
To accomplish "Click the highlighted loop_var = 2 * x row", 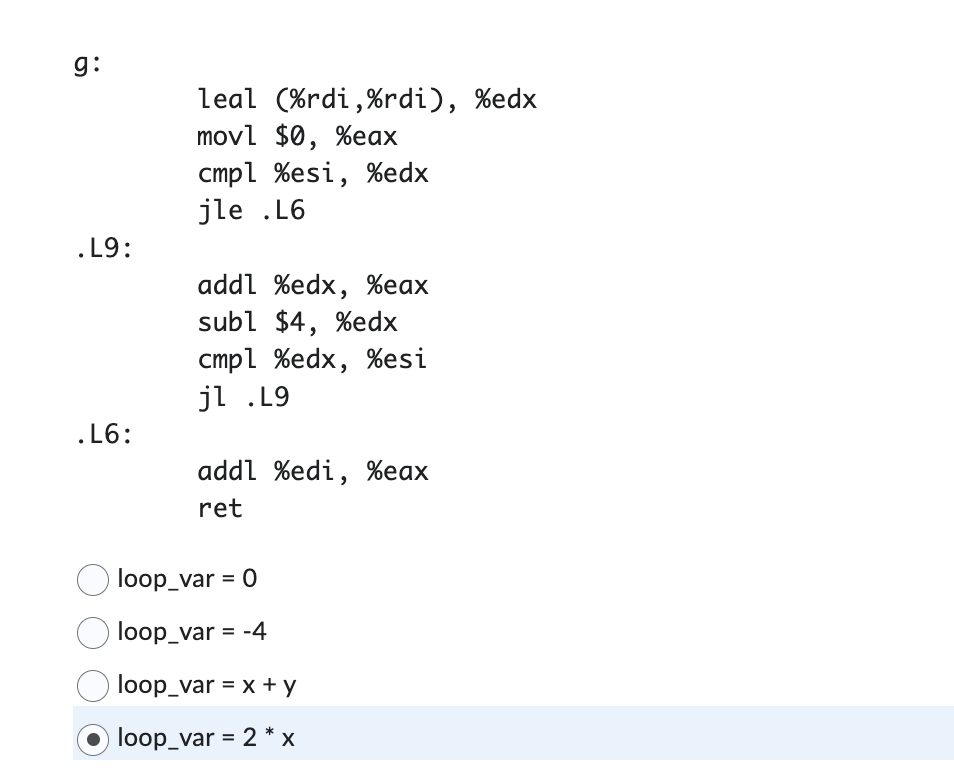I will coord(205,739).
